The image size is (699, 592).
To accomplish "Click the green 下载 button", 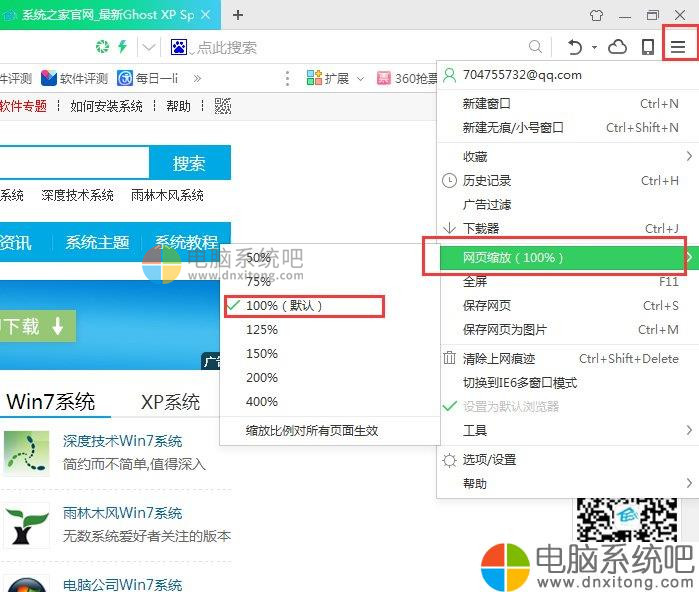I will [37, 326].
